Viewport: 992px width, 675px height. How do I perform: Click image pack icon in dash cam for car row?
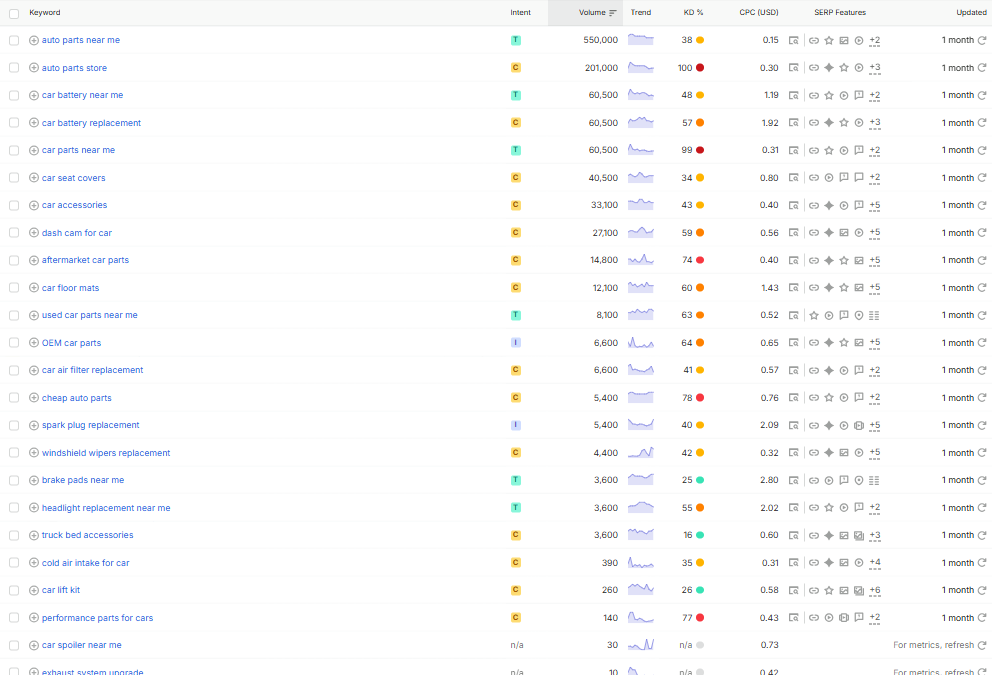(x=844, y=233)
